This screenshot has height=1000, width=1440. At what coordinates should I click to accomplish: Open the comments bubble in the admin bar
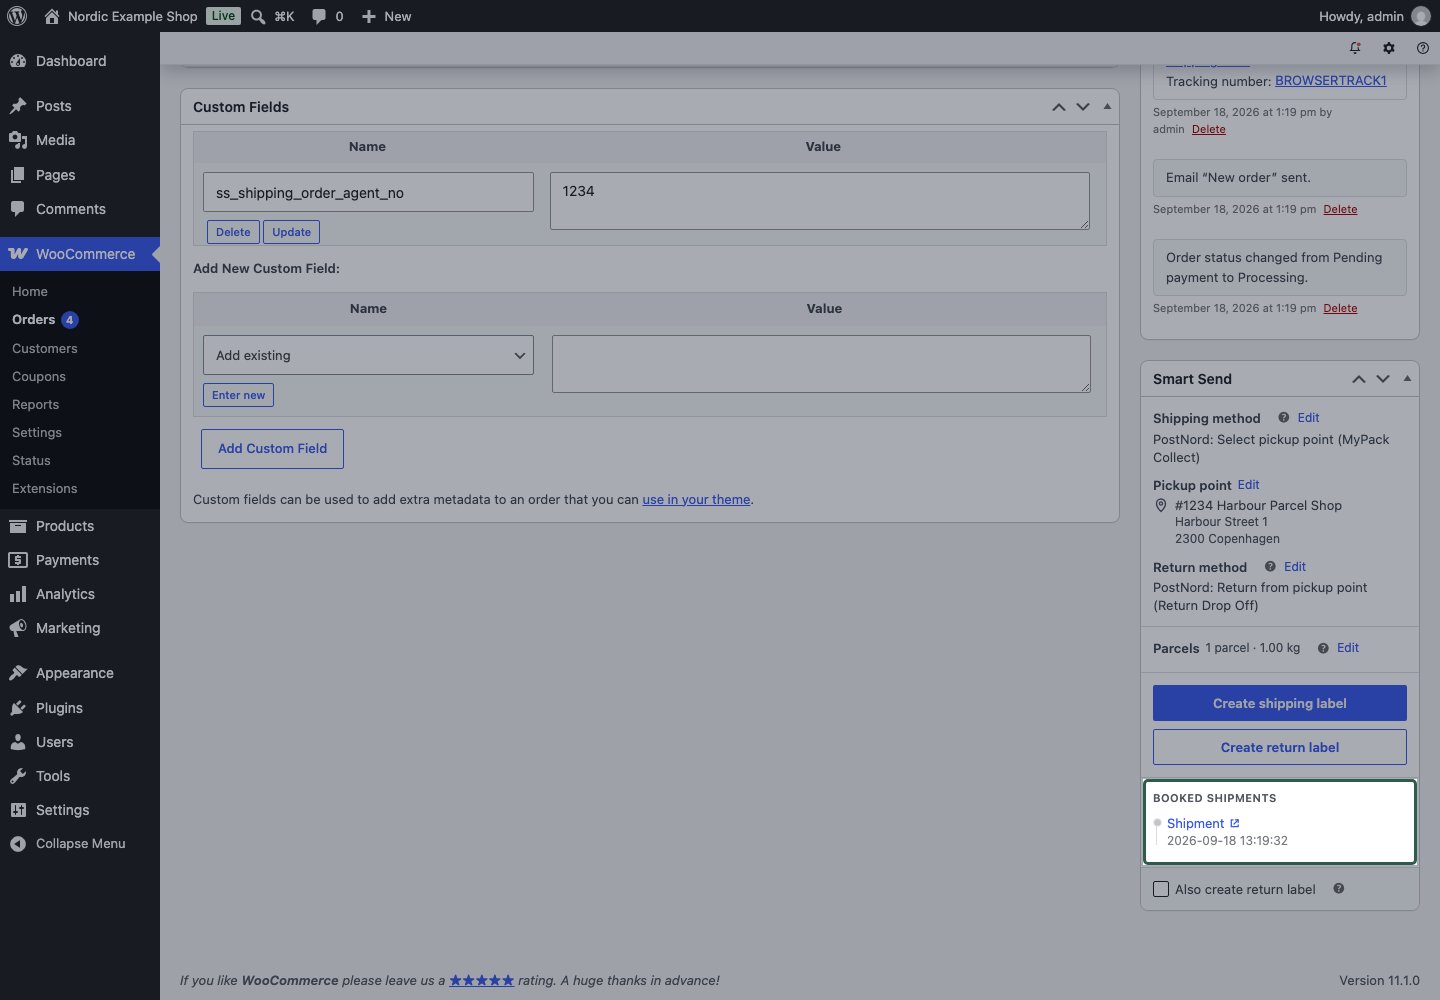(x=319, y=16)
